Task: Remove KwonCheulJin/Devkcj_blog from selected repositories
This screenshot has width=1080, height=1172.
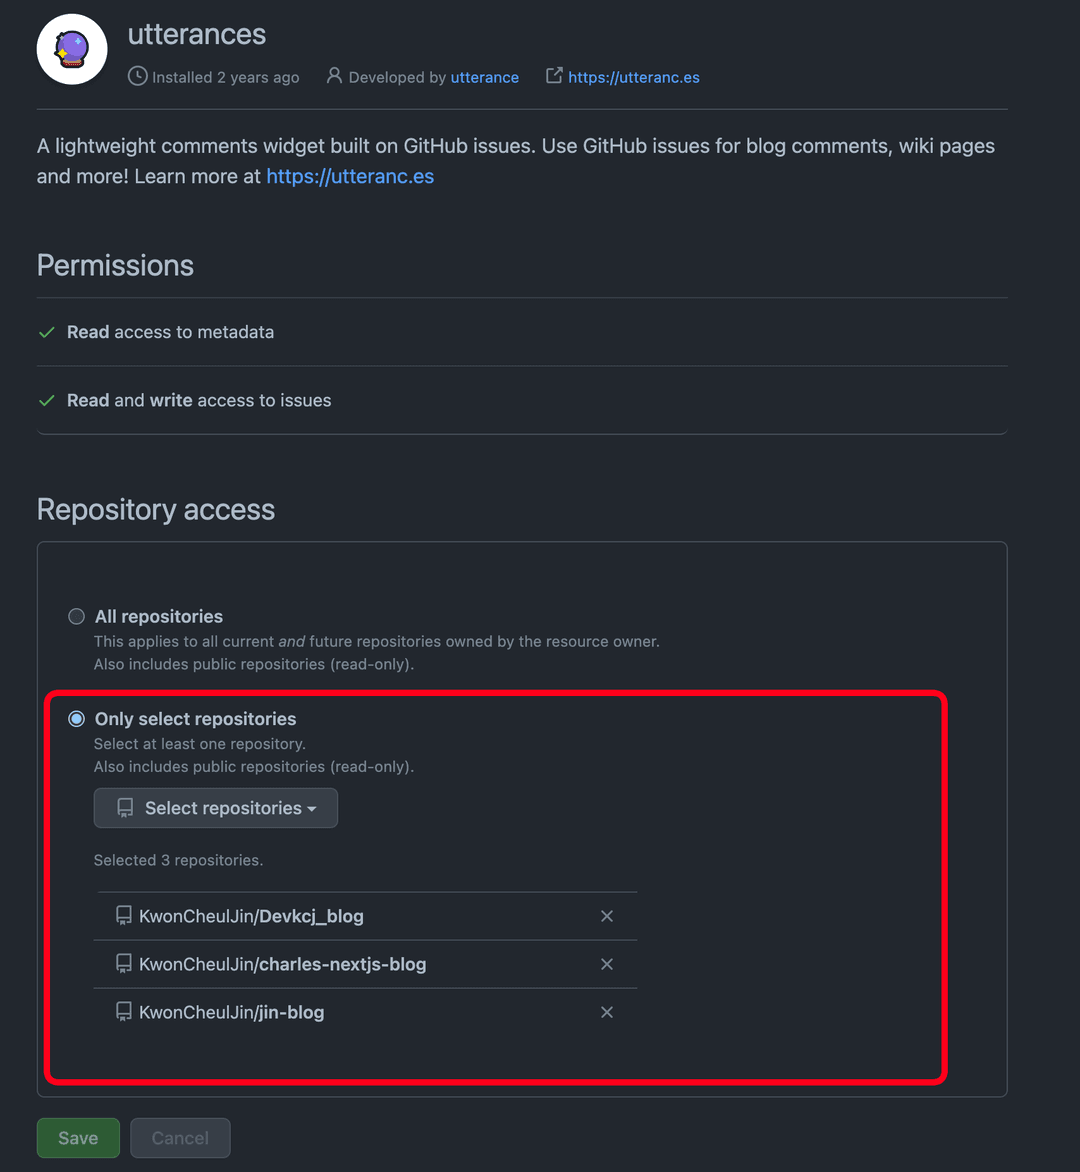Action: 607,915
